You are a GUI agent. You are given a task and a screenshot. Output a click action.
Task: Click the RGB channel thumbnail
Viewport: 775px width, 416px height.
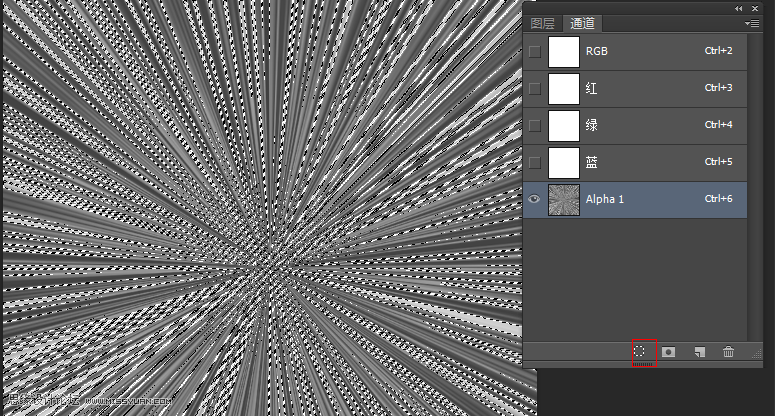[564, 51]
